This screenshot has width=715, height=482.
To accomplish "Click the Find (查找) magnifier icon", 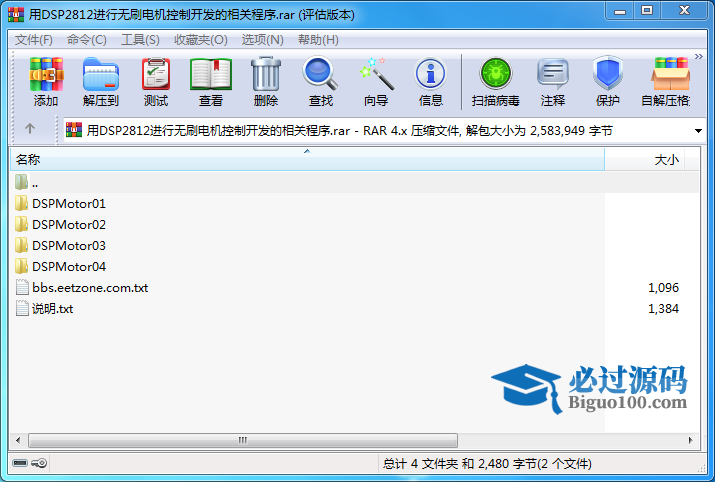I will point(321,73).
